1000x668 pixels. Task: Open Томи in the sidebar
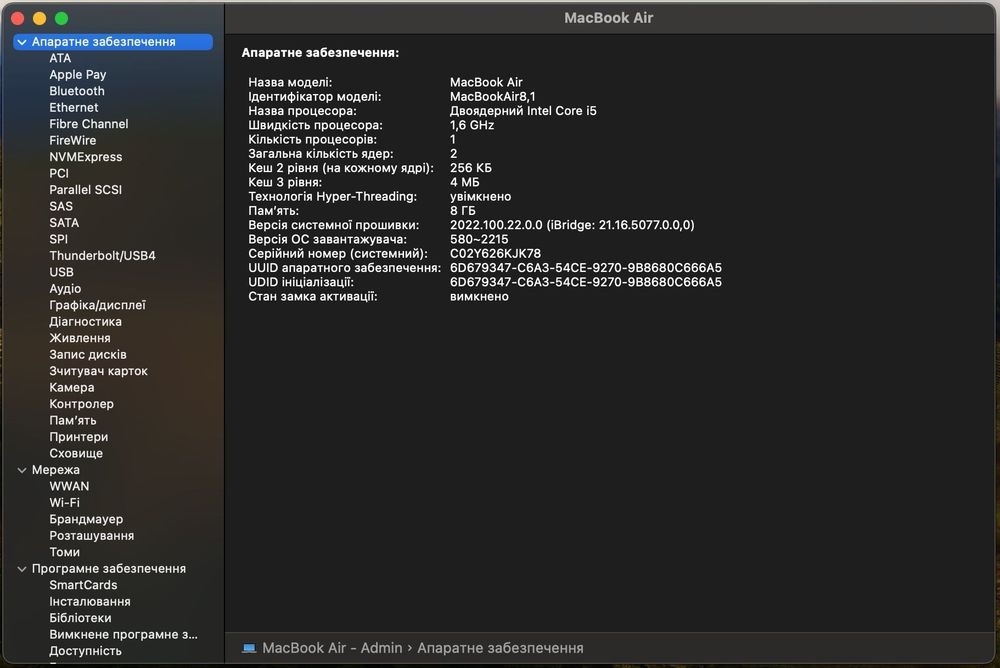(x=64, y=553)
